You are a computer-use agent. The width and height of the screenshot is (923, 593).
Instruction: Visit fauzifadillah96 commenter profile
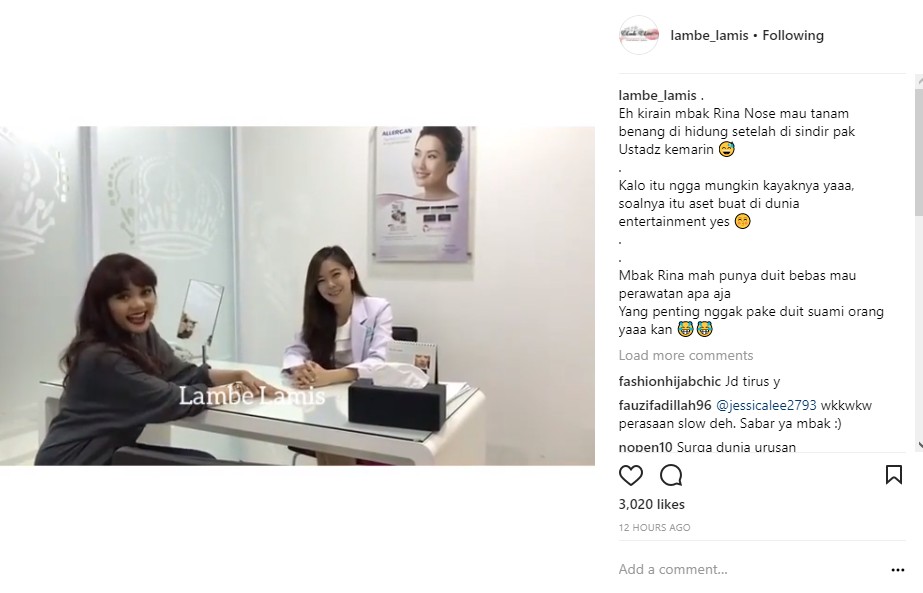(665, 405)
